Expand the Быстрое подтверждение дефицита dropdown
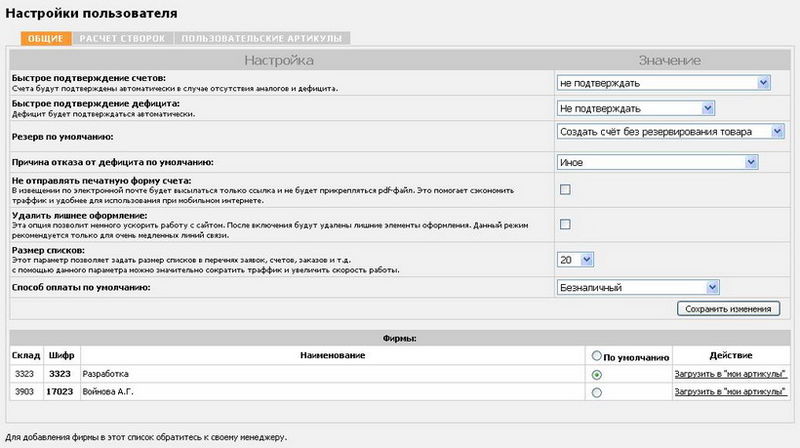 click(x=636, y=108)
